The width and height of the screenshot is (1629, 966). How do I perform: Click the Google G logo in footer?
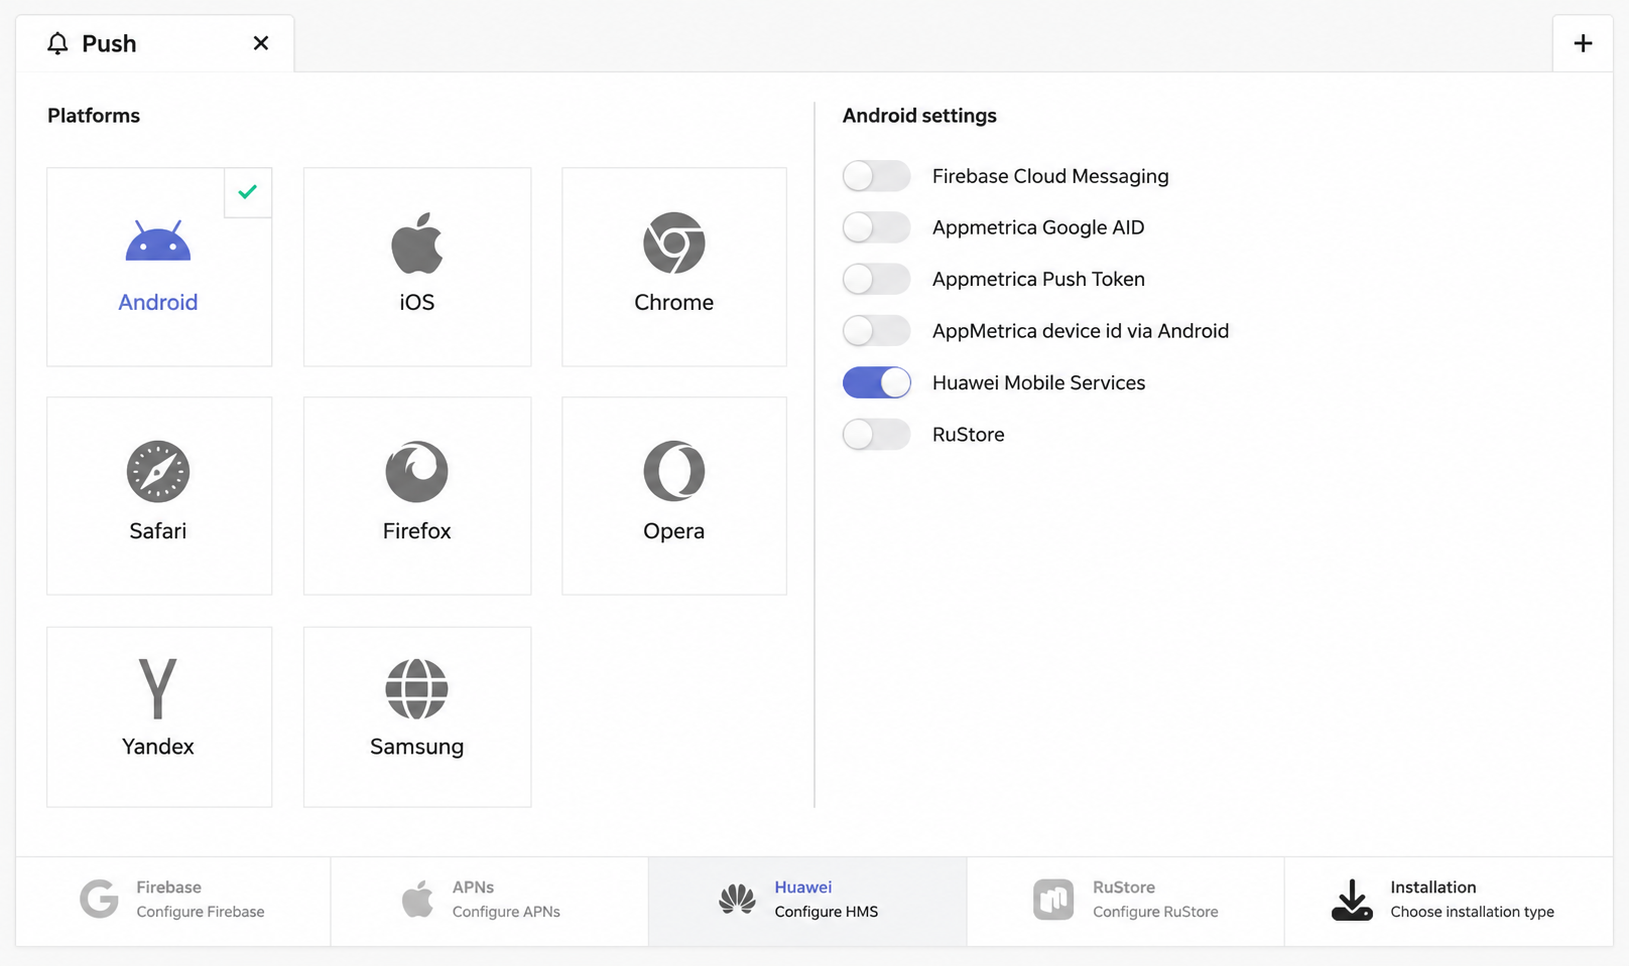point(99,899)
